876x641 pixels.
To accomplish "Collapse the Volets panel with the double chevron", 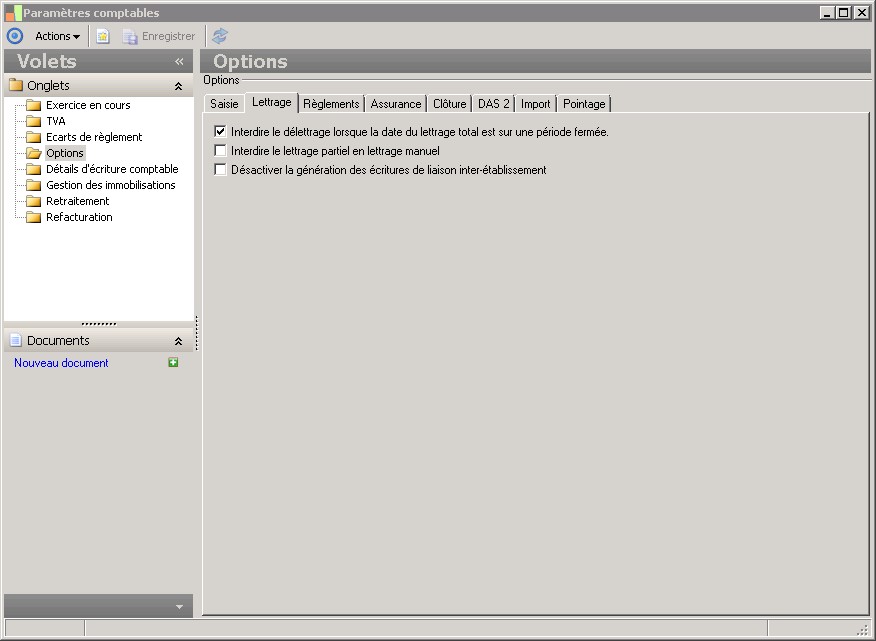I will pos(179,61).
